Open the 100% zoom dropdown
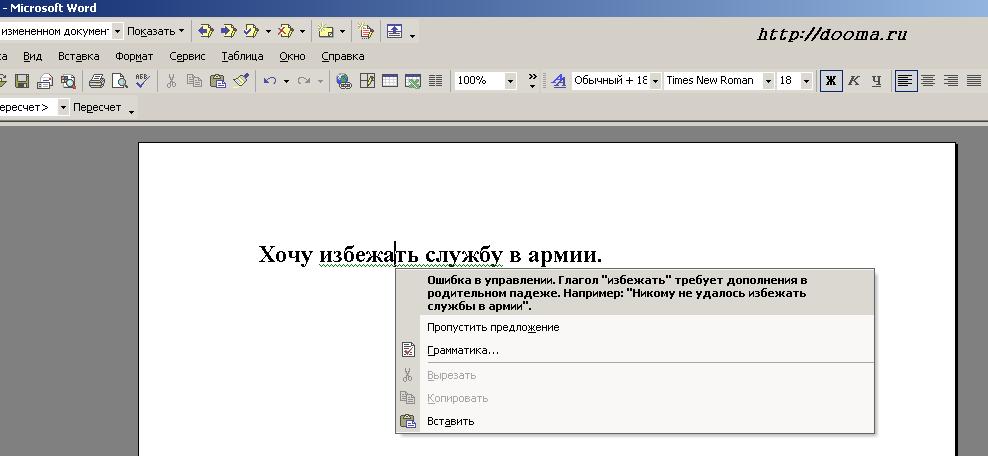Image resolution: width=988 pixels, height=456 pixels. [x=510, y=81]
